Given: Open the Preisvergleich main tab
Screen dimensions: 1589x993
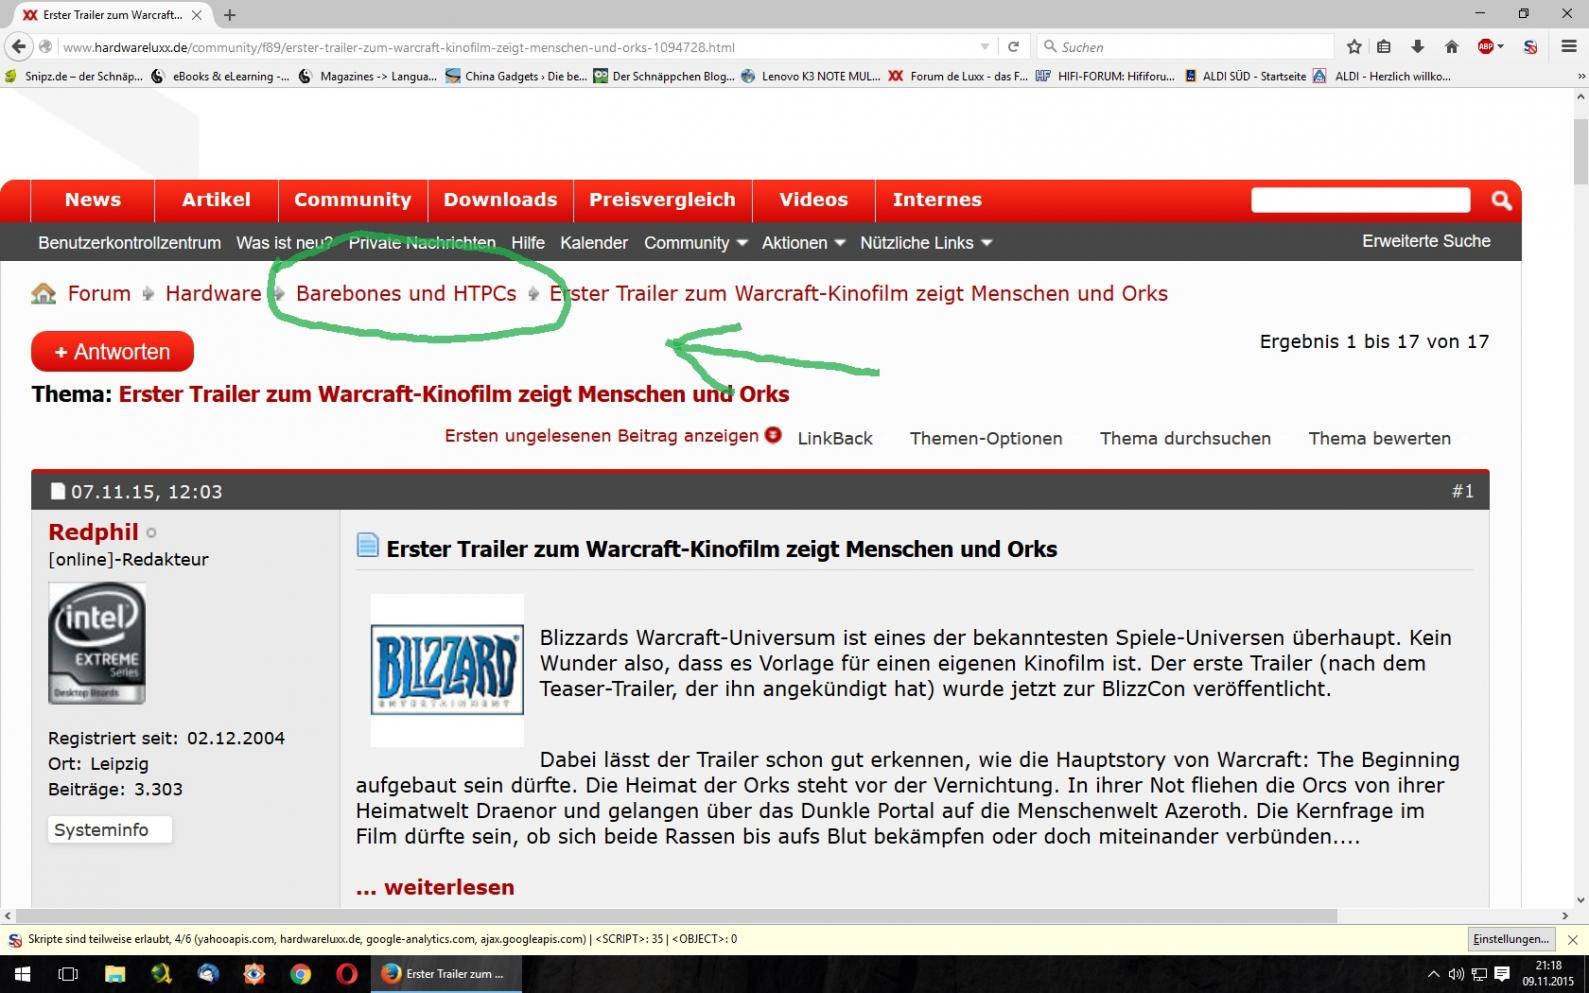Looking at the screenshot, I should click(662, 200).
